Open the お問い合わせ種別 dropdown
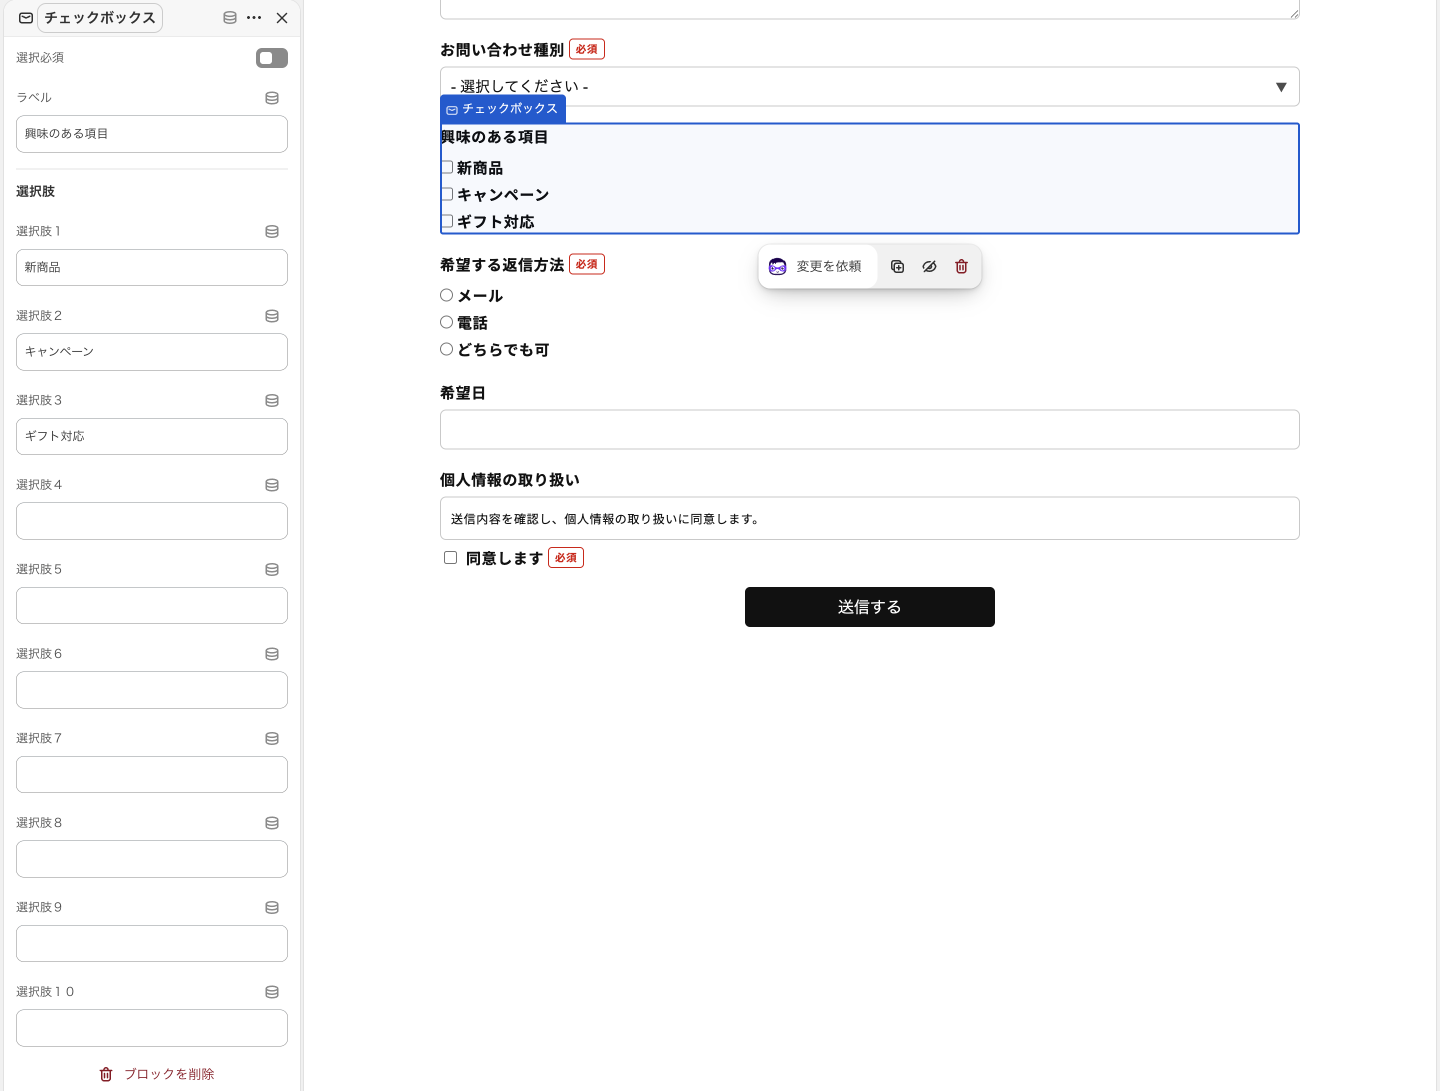Image resolution: width=1440 pixels, height=1091 pixels. [x=869, y=87]
